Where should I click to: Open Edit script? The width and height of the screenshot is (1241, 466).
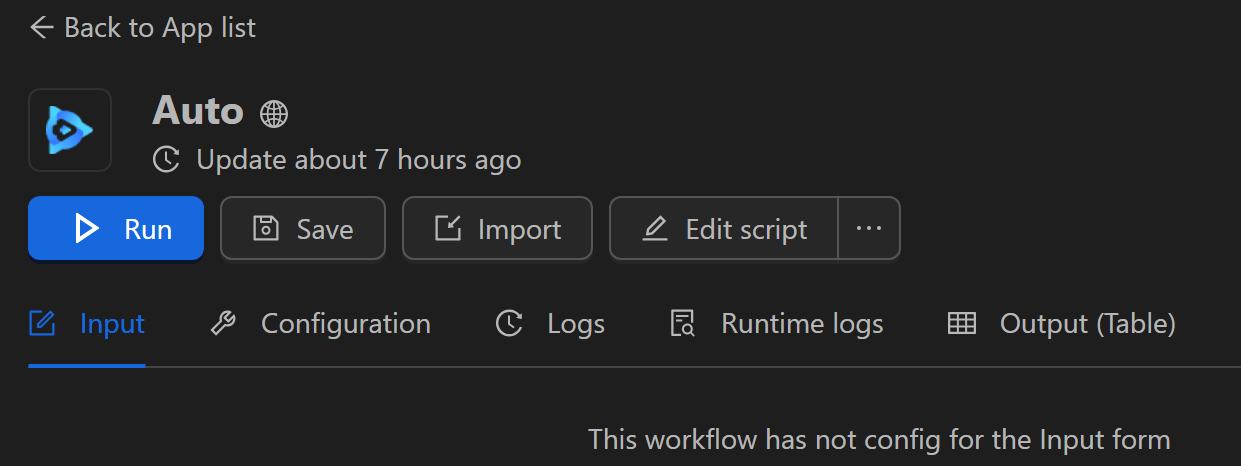click(x=724, y=229)
